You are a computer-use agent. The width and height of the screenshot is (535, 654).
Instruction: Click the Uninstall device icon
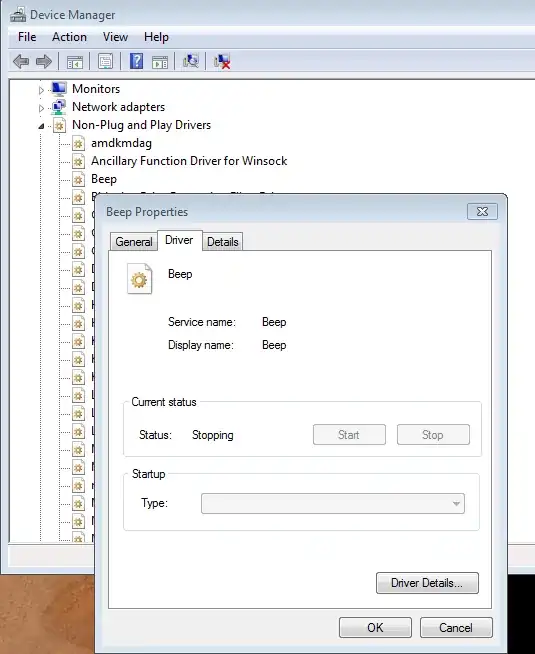[222, 61]
